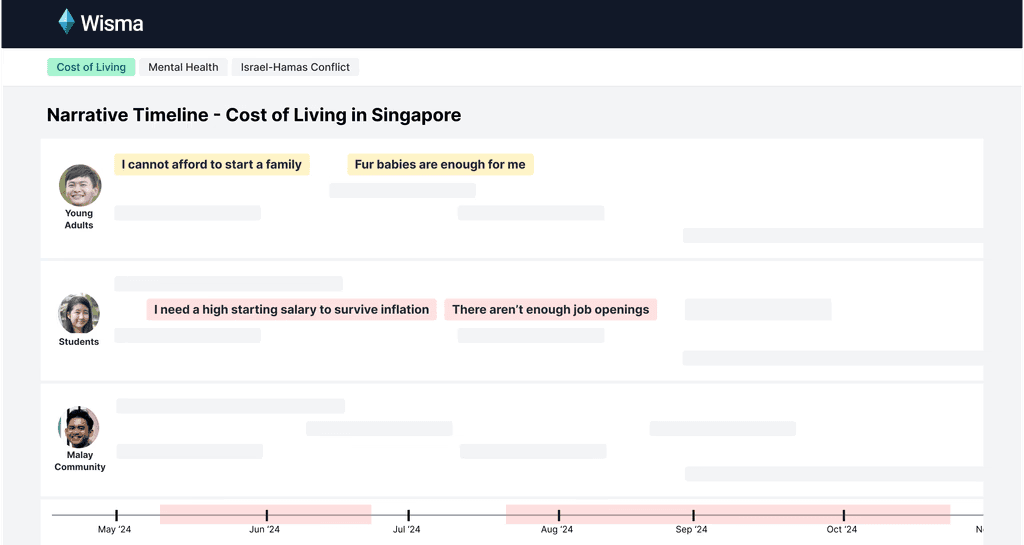Click the Malay Community avatar photo

(x=78, y=427)
